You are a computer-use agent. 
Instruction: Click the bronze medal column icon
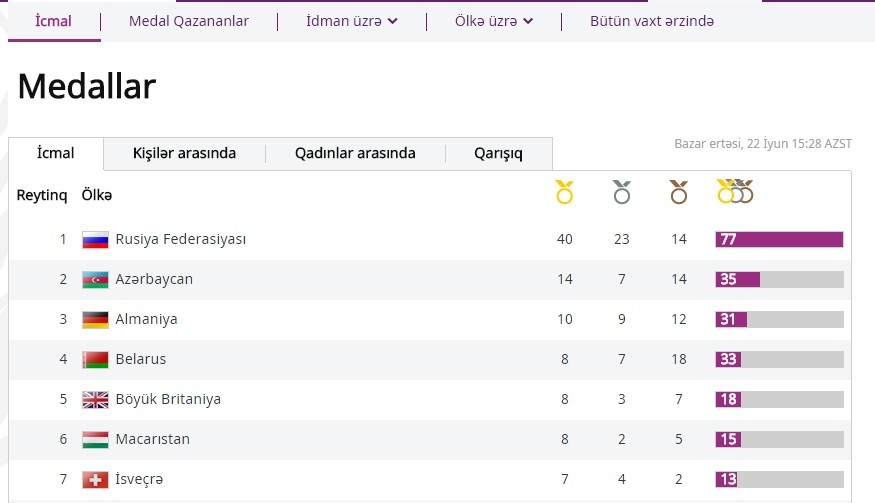679,192
